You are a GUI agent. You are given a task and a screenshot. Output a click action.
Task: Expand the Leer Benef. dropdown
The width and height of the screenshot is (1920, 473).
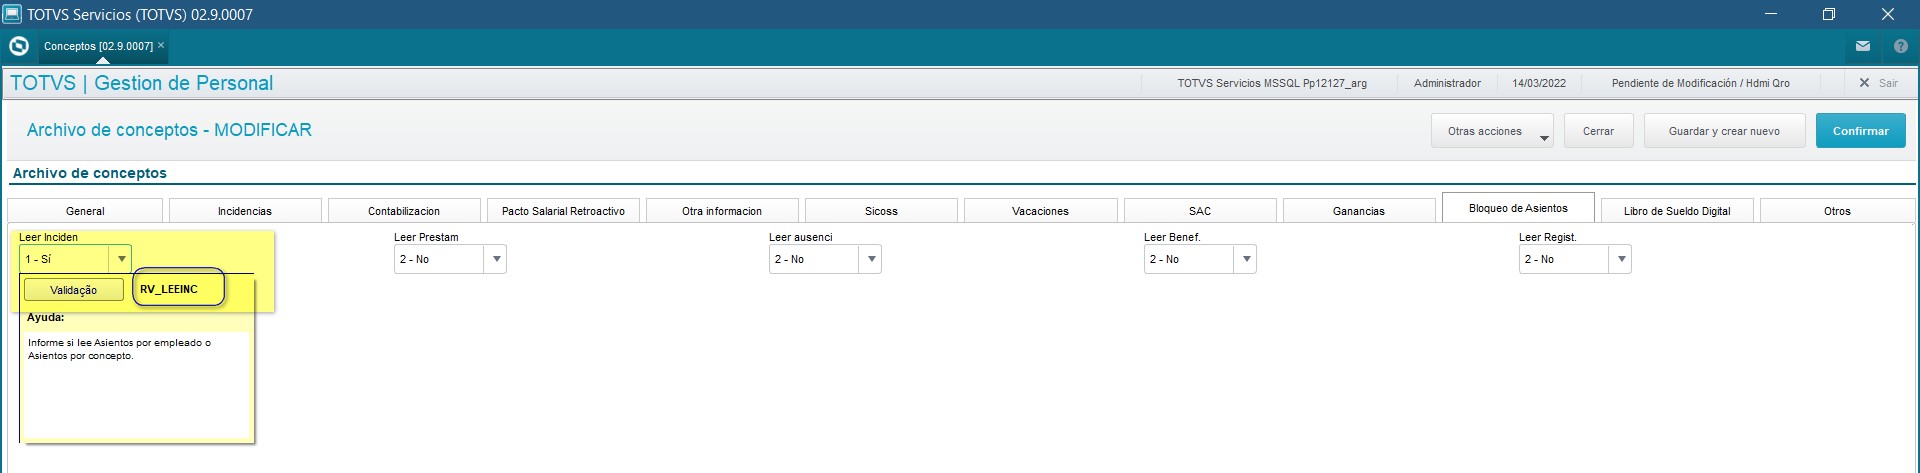pyautogui.click(x=1246, y=259)
